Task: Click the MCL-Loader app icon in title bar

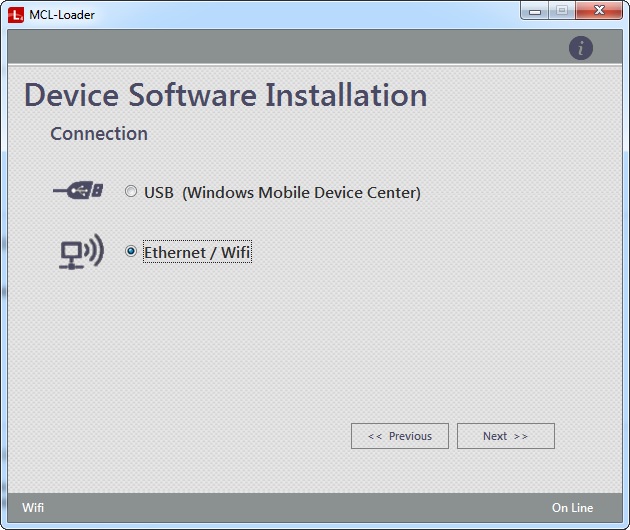Action: tap(16, 14)
